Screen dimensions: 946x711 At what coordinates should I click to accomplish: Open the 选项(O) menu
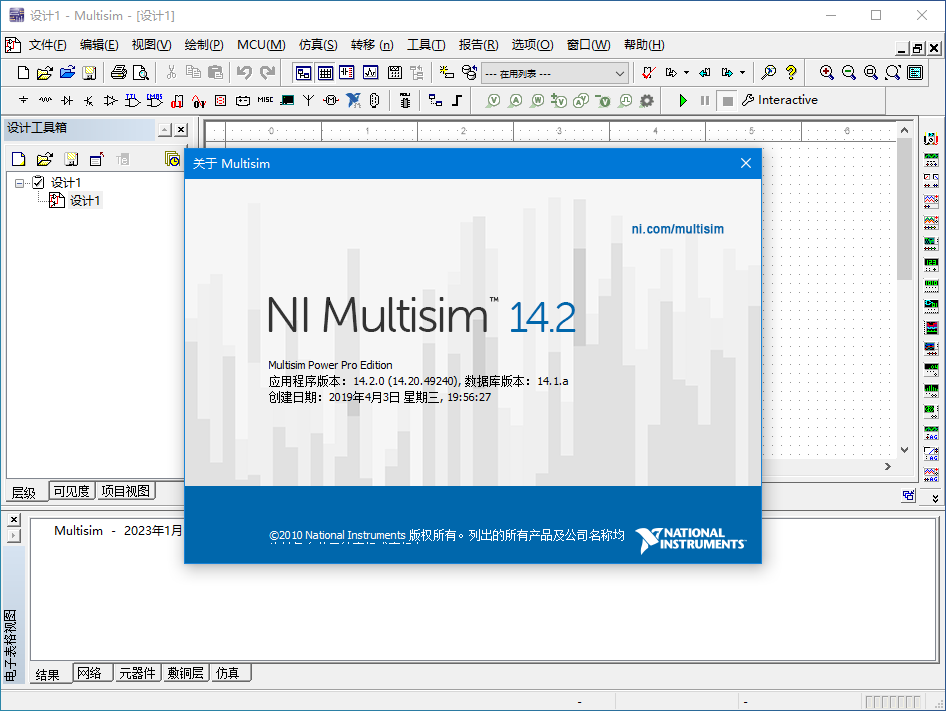click(532, 45)
